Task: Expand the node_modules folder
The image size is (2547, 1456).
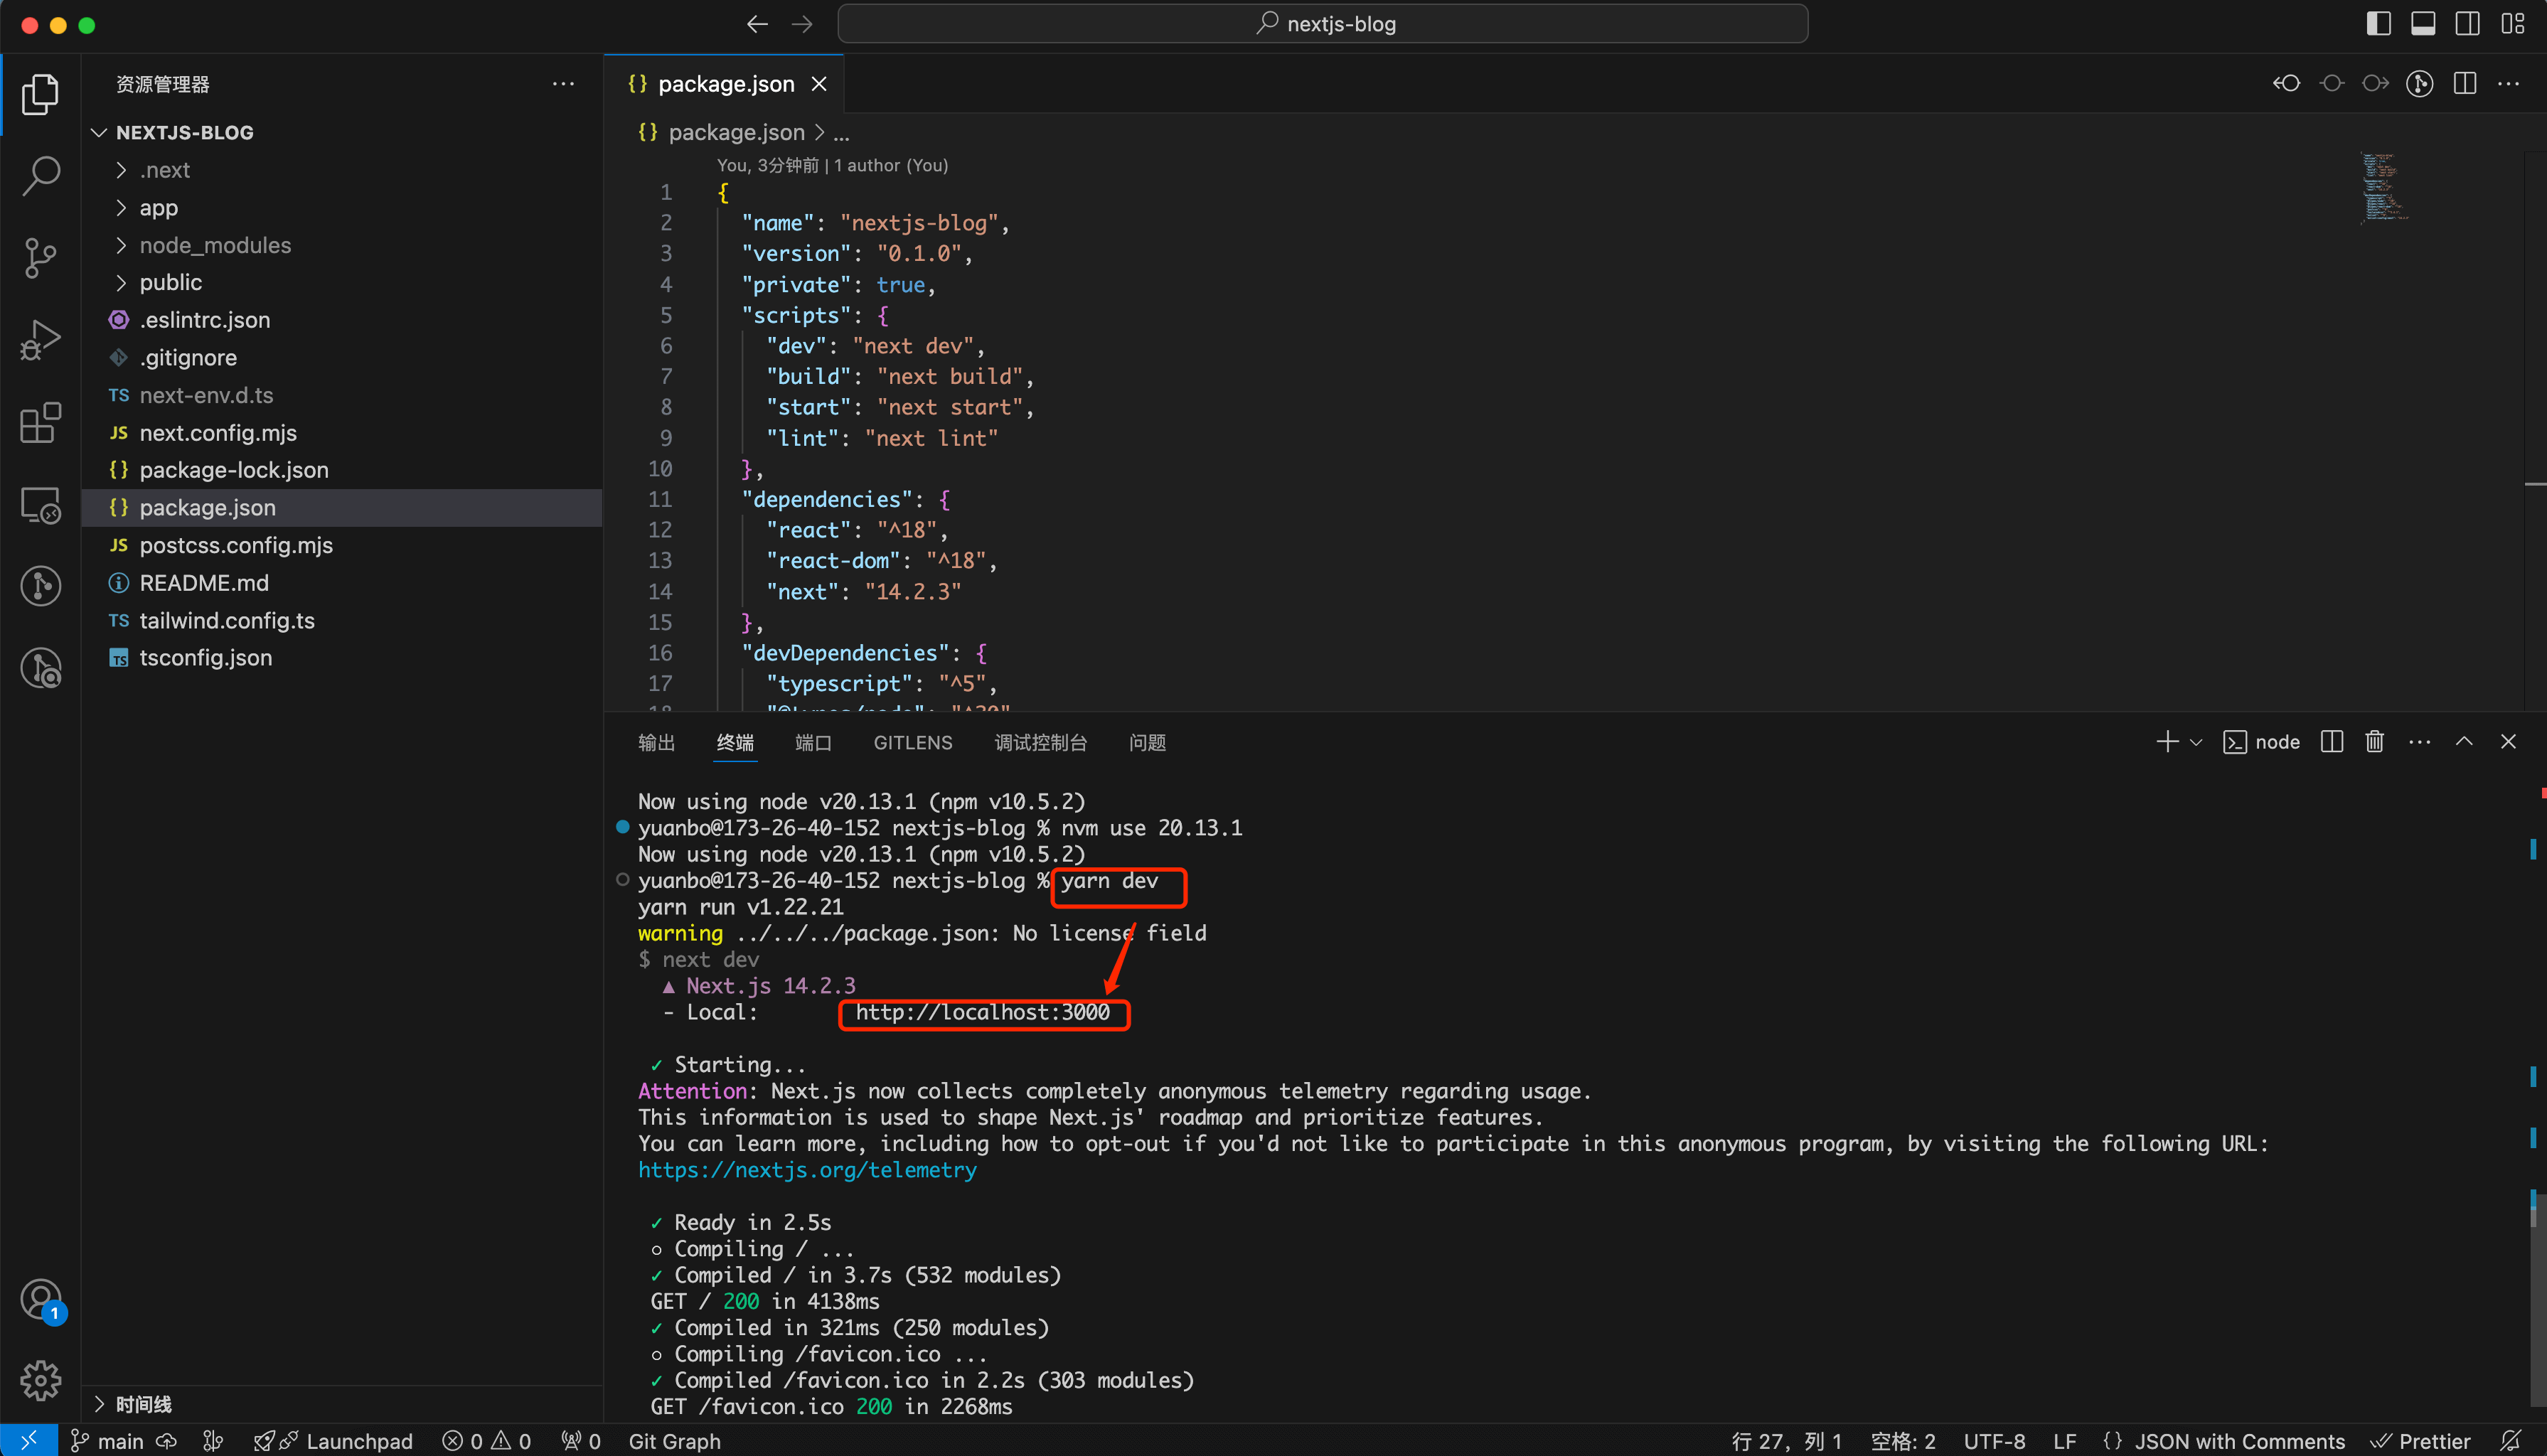Action: point(215,245)
